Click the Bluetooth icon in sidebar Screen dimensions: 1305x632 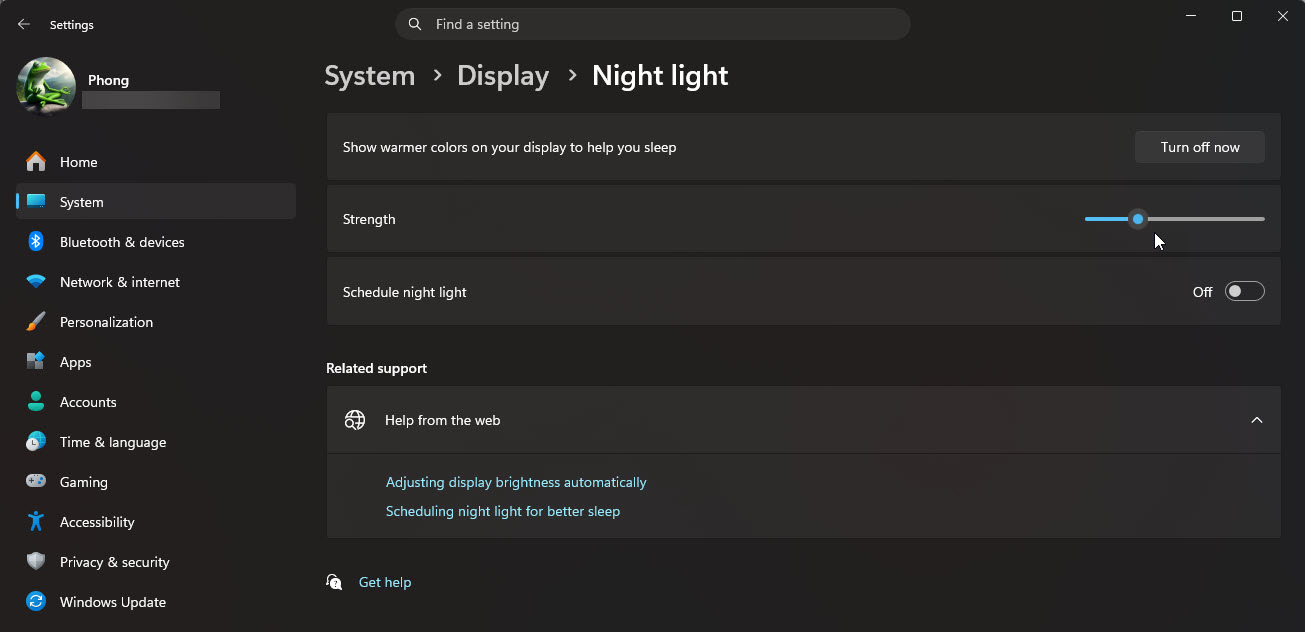[36, 242]
